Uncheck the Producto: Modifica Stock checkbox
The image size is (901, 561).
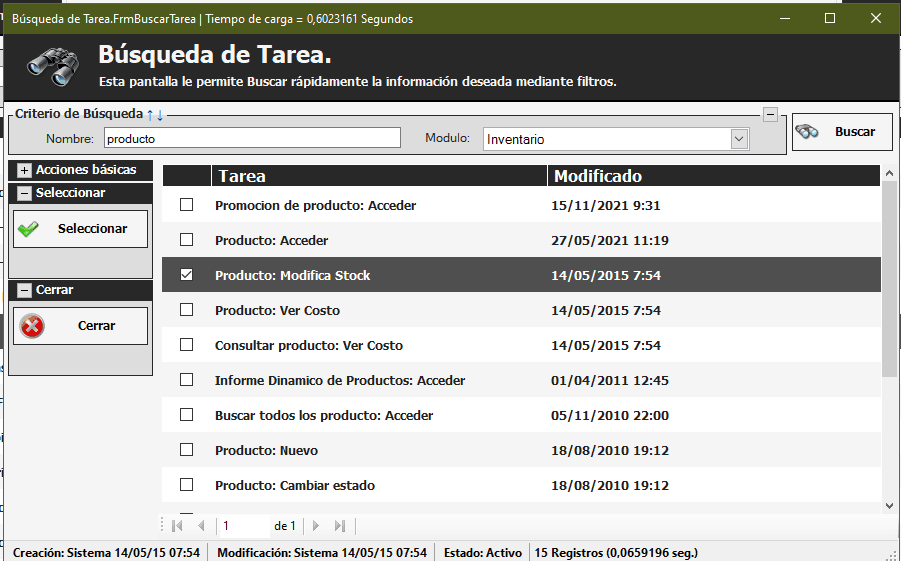coord(186,275)
